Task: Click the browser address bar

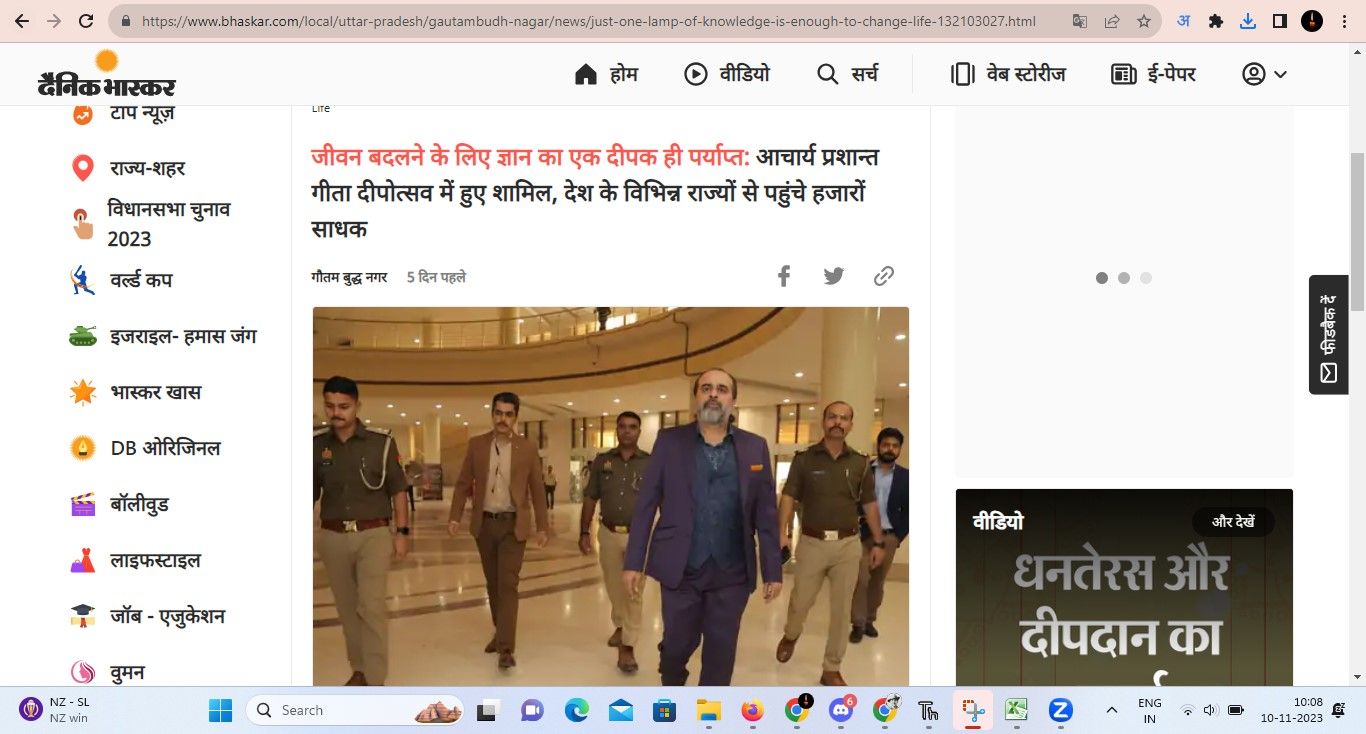Action: tap(588, 21)
